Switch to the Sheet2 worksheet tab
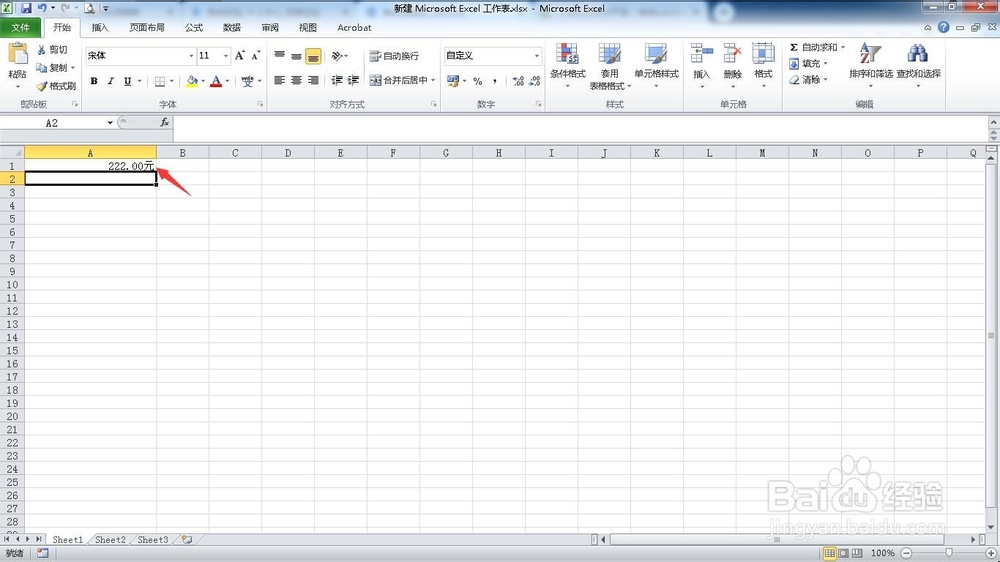Viewport: 1000px width, 562px height. pyautogui.click(x=110, y=540)
